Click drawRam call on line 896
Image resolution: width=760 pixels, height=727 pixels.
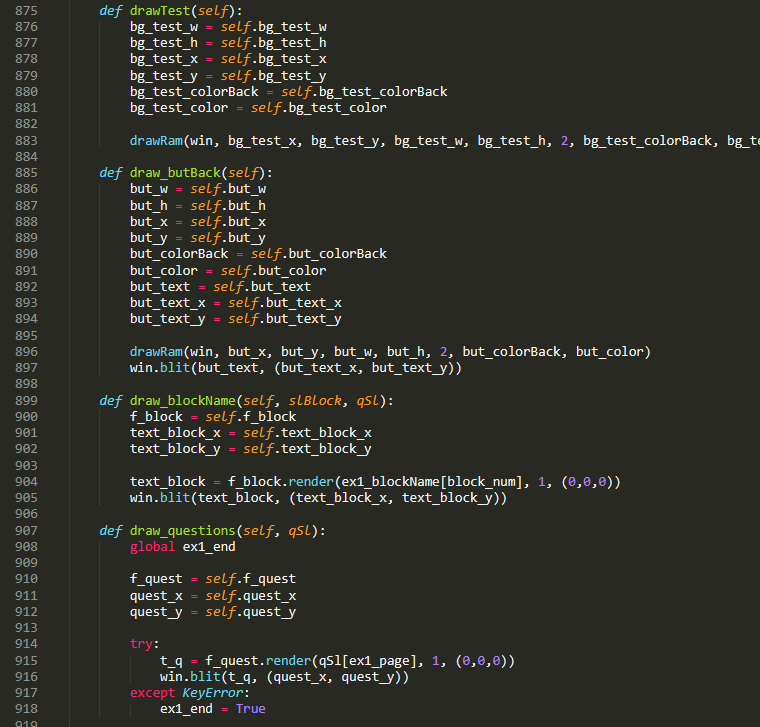[156, 351]
